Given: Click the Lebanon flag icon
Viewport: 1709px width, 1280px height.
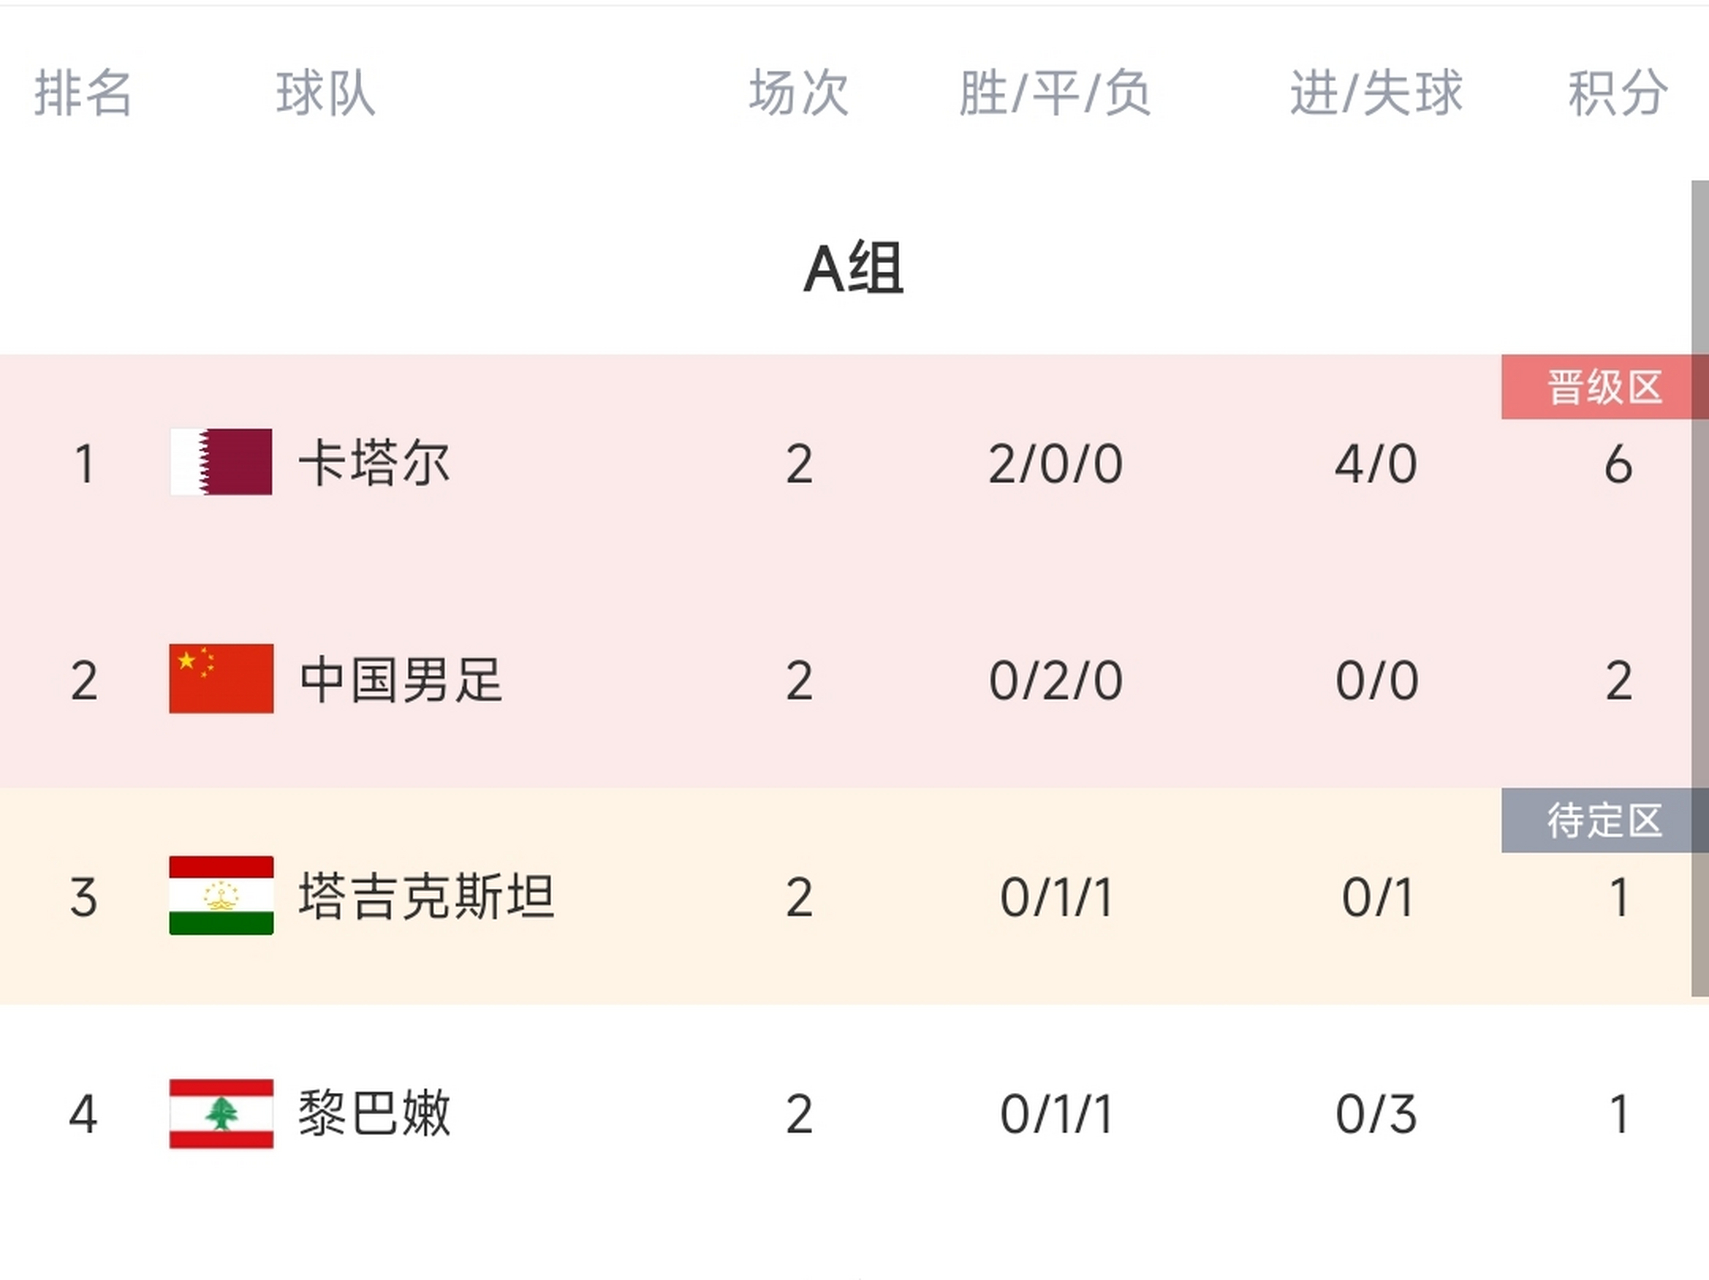Looking at the screenshot, I should click(221, 1113).
